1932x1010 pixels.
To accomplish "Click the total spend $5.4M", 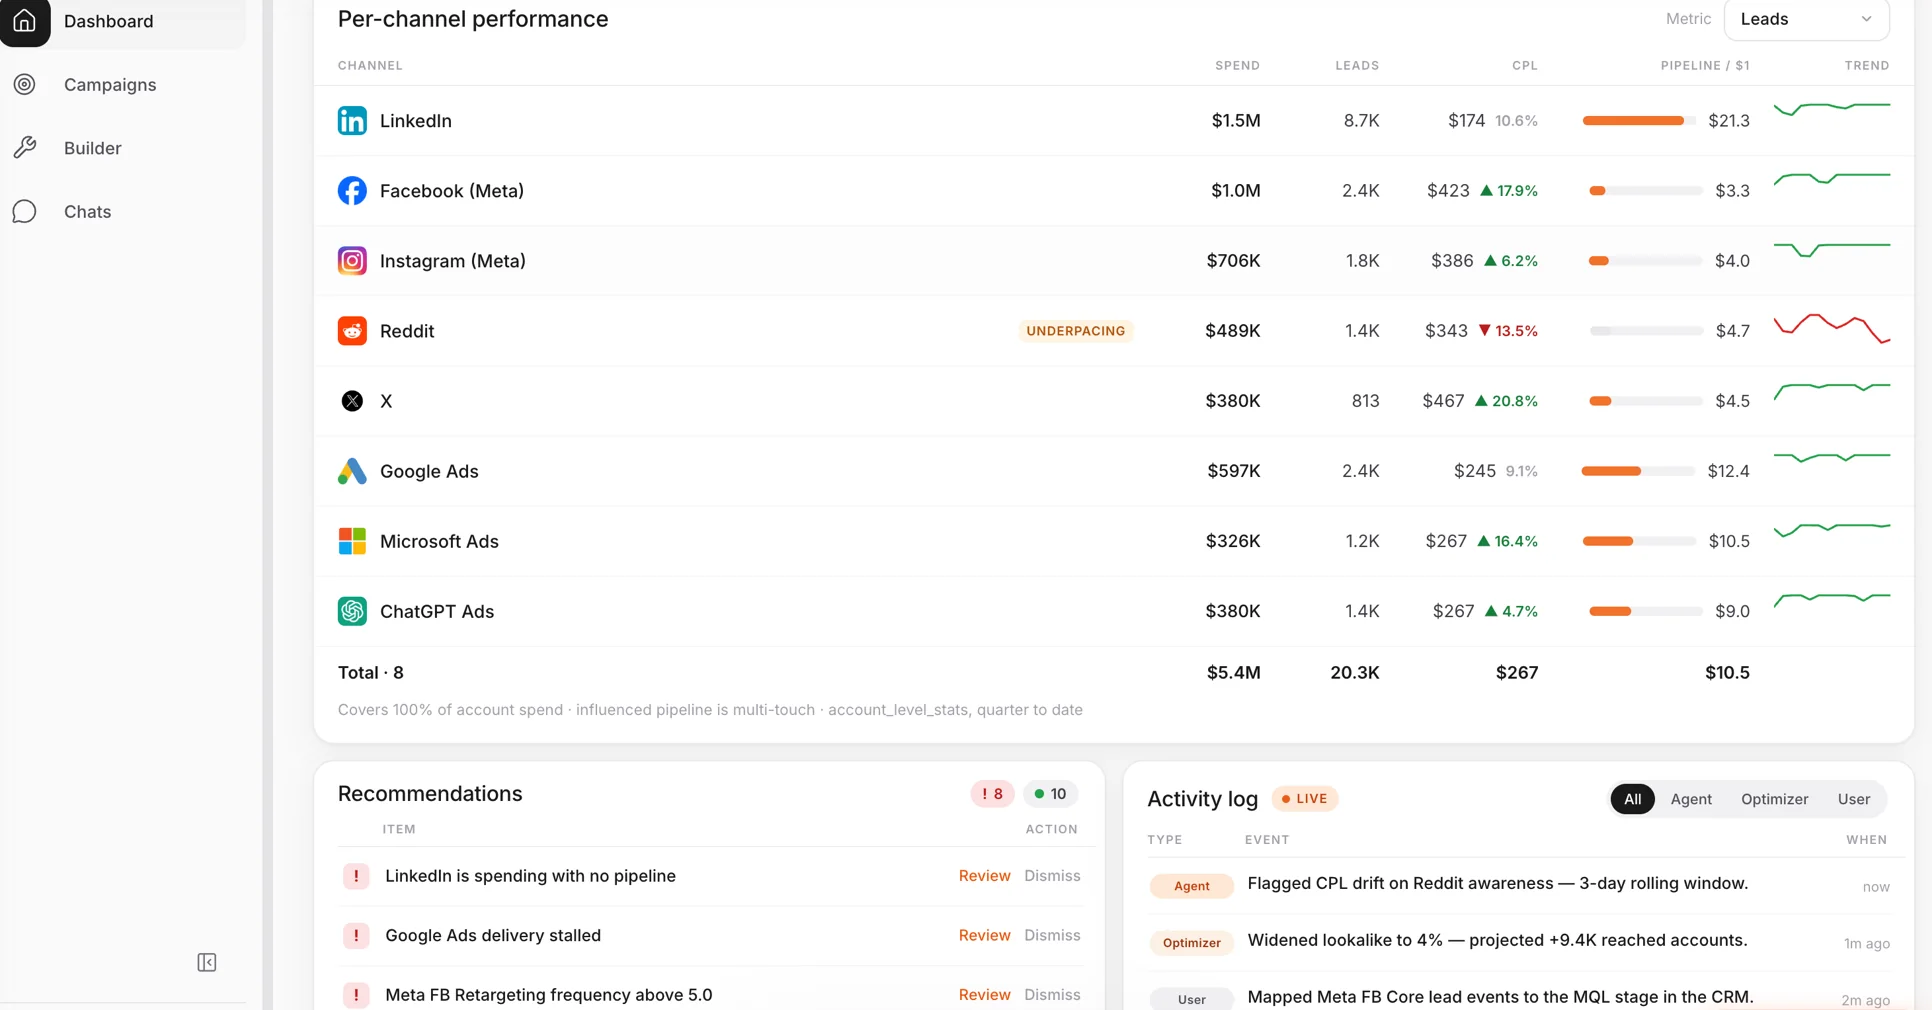I will tap(1234, 673).
